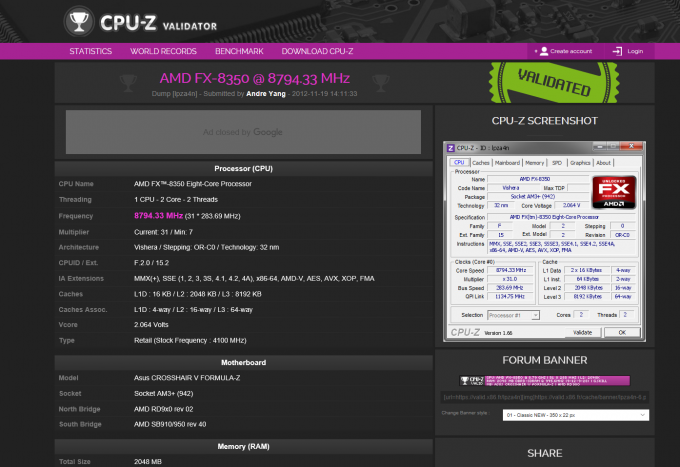680x467 pixels.
Task: Click the Core Speed field in CPU-Z
Action: point(510,270)
